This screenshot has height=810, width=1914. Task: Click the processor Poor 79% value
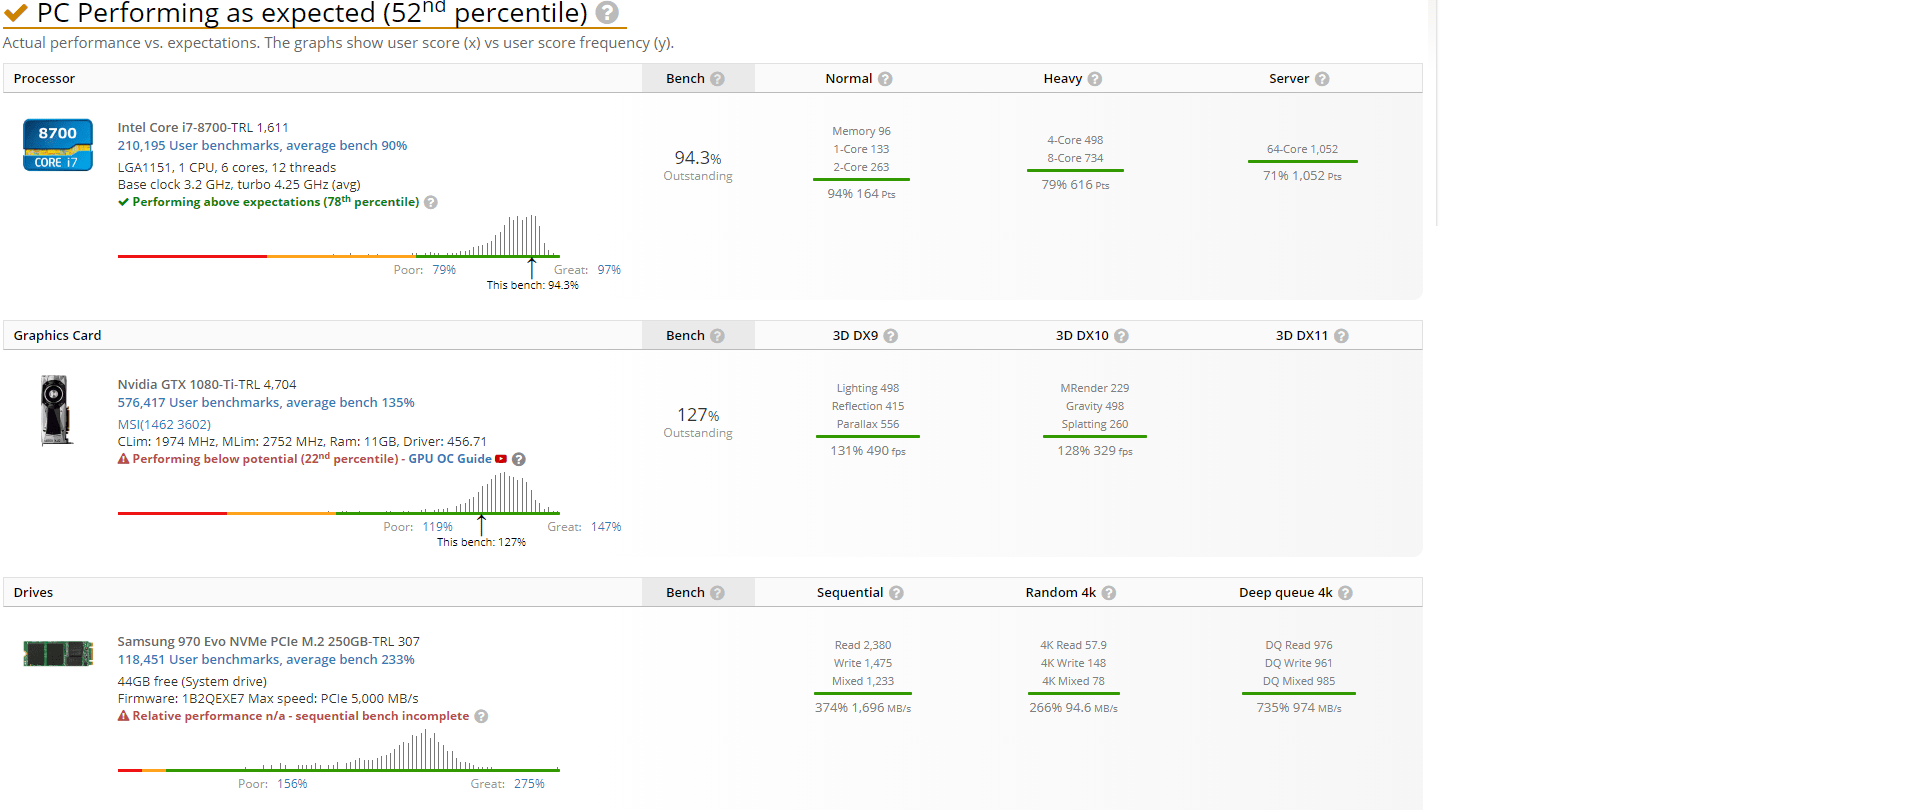444,270
